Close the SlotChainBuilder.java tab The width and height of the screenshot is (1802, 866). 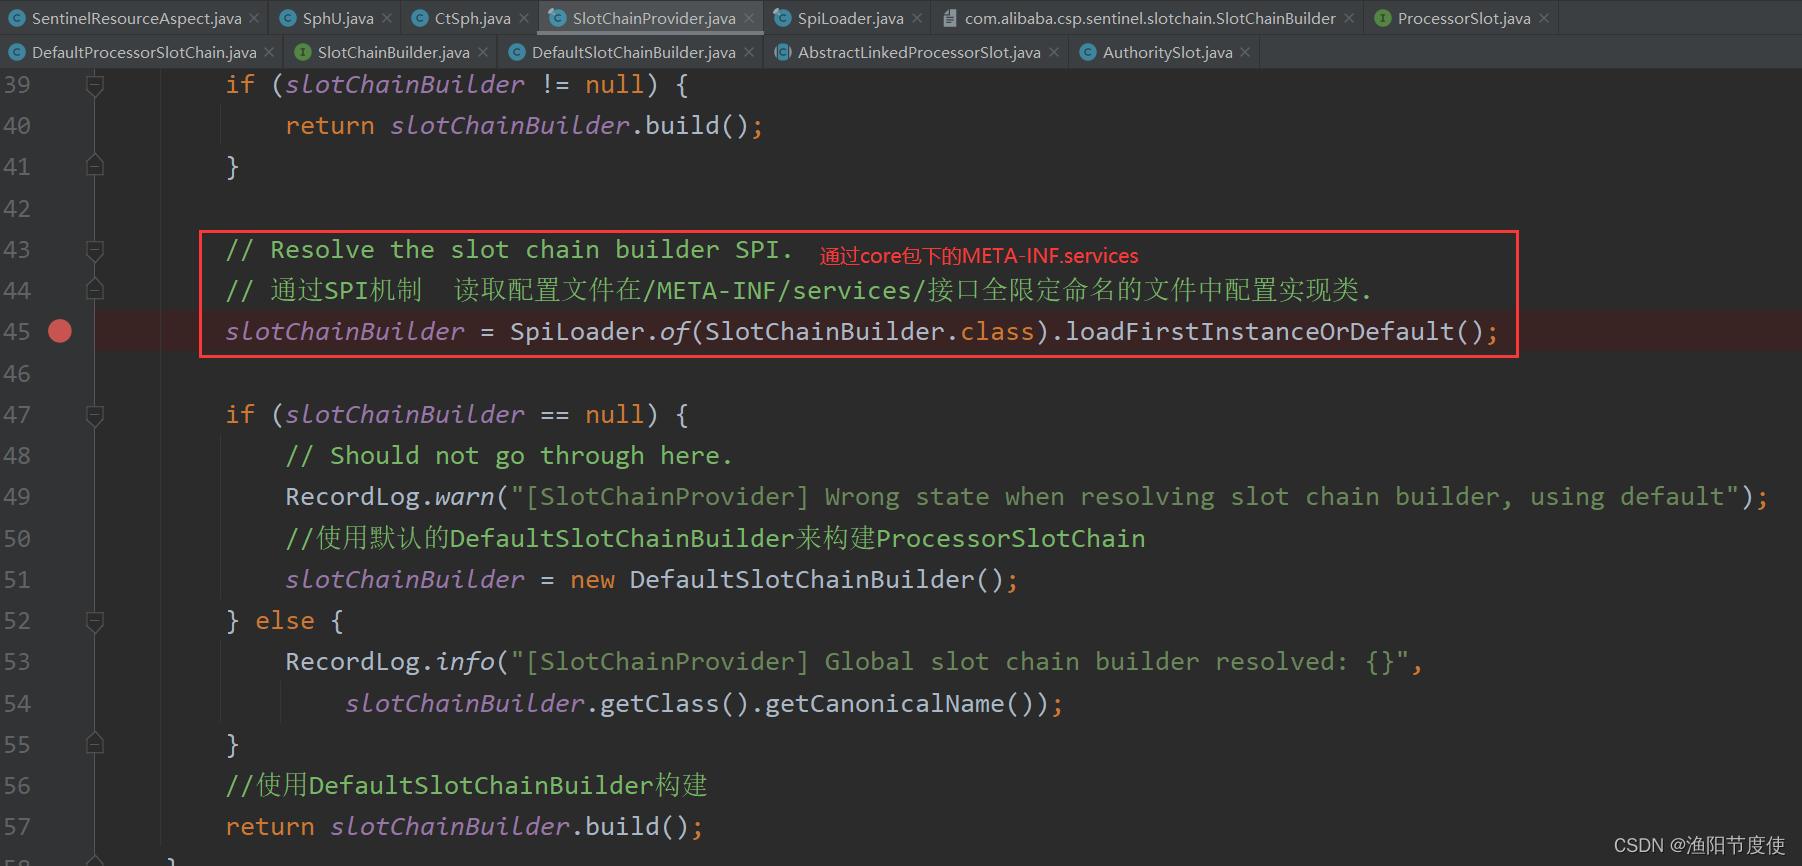click(x=483, y=52)
